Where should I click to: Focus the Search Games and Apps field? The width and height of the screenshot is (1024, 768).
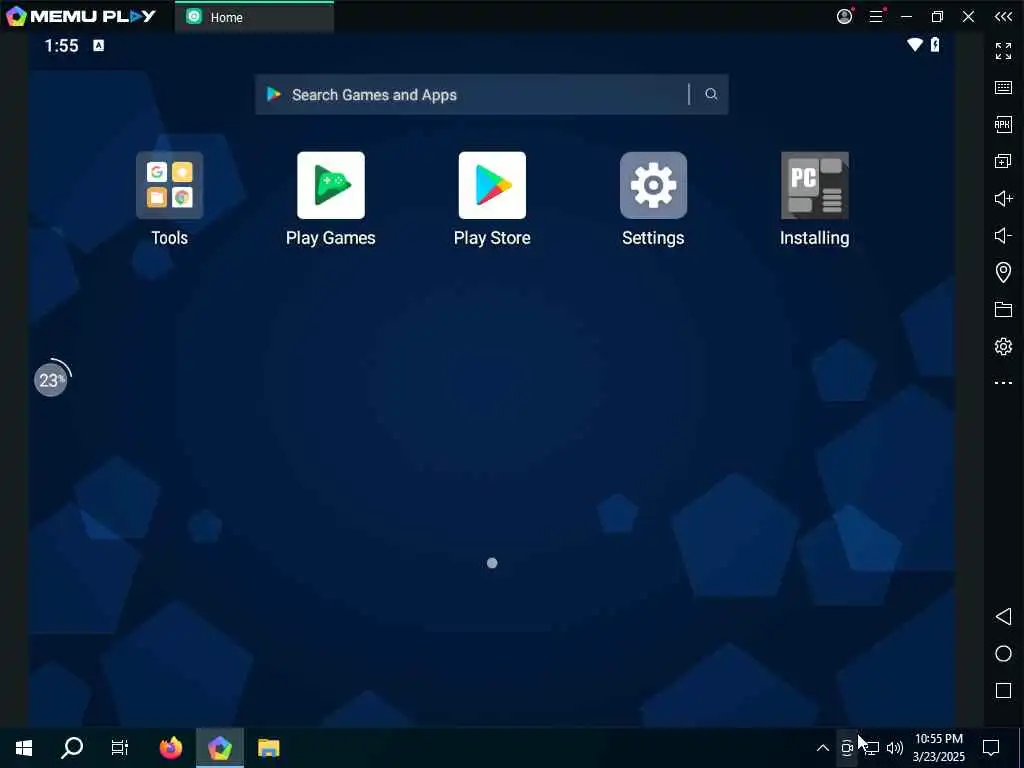coord(491,95)
